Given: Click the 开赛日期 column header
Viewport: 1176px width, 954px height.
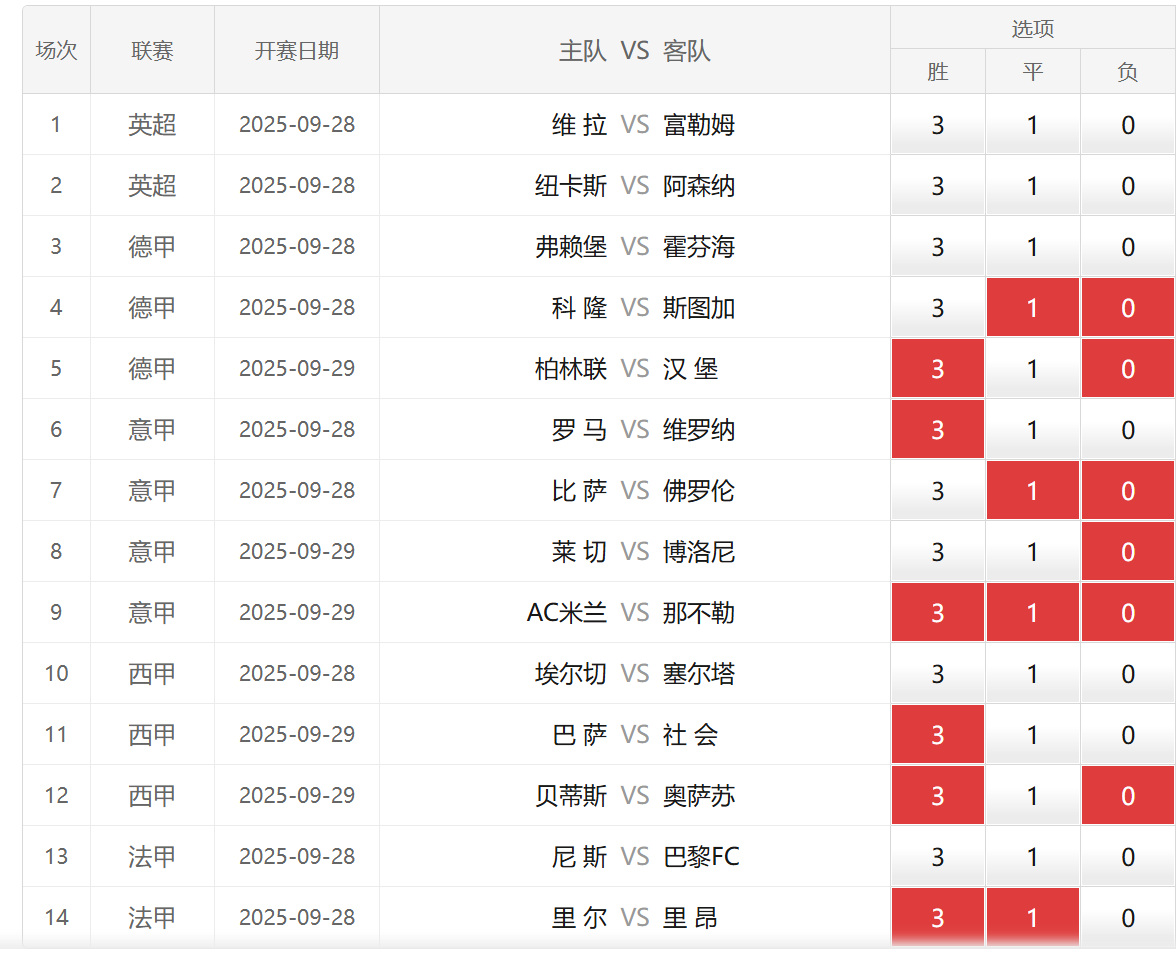Looking at the screenshot, I should click(x=296, y=51).
